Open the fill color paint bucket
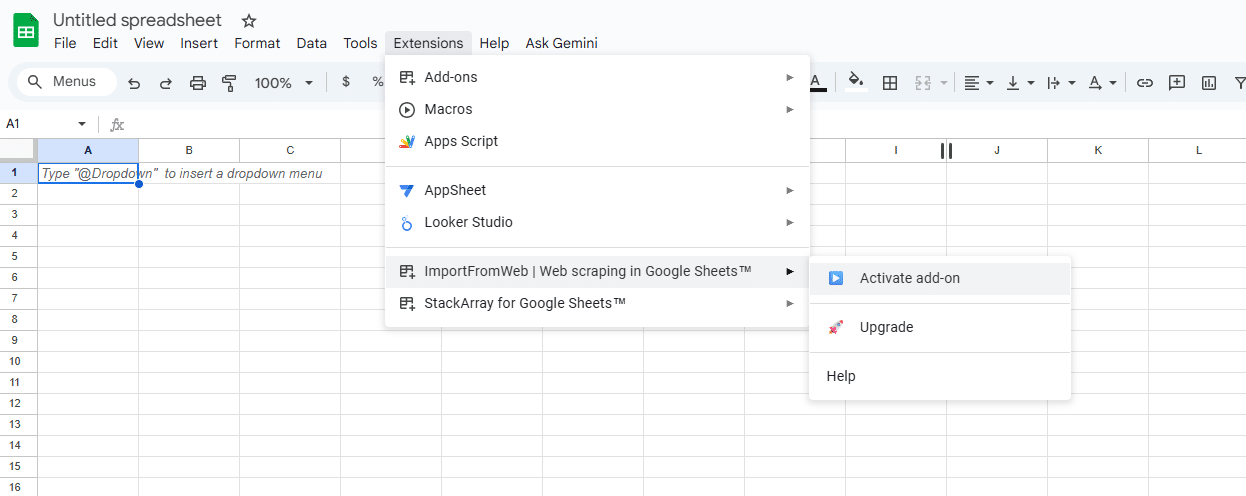1246x496 pixels. (855, 81)
